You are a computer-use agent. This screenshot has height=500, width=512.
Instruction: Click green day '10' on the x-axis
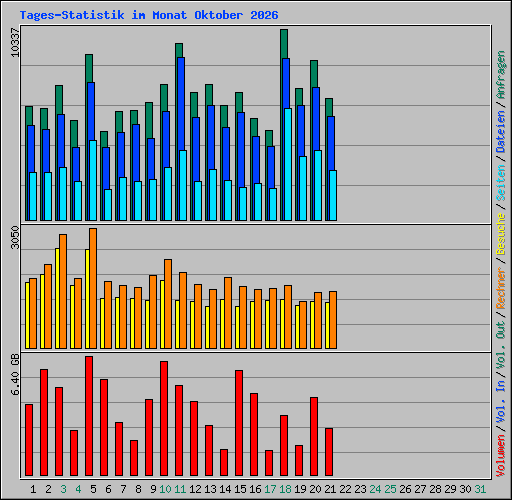[165, 489]
